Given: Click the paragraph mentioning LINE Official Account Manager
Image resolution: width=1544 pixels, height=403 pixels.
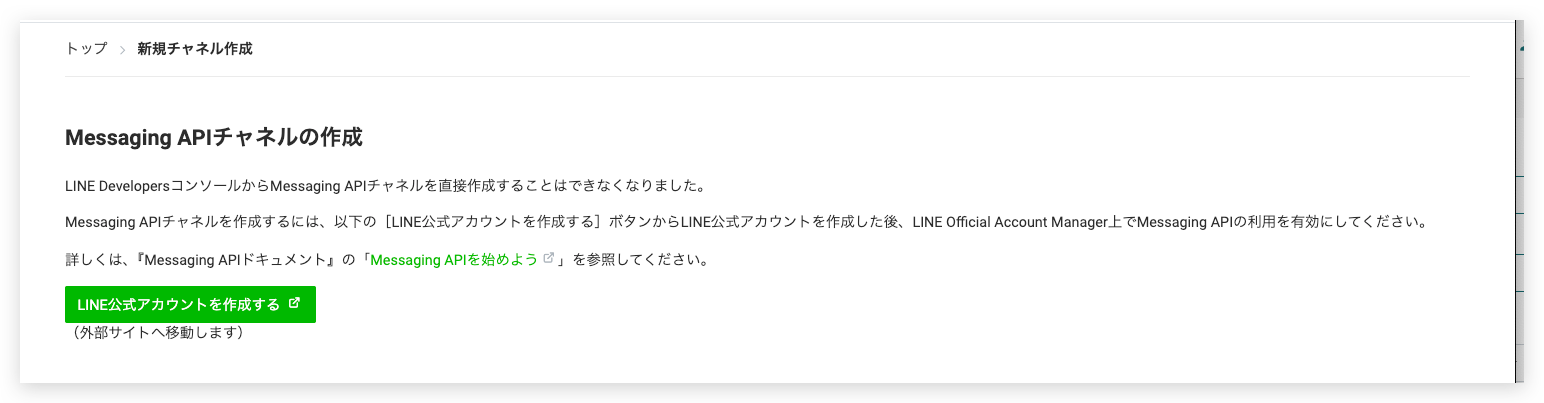Looking at the screenshot, I should click(745, 222).
